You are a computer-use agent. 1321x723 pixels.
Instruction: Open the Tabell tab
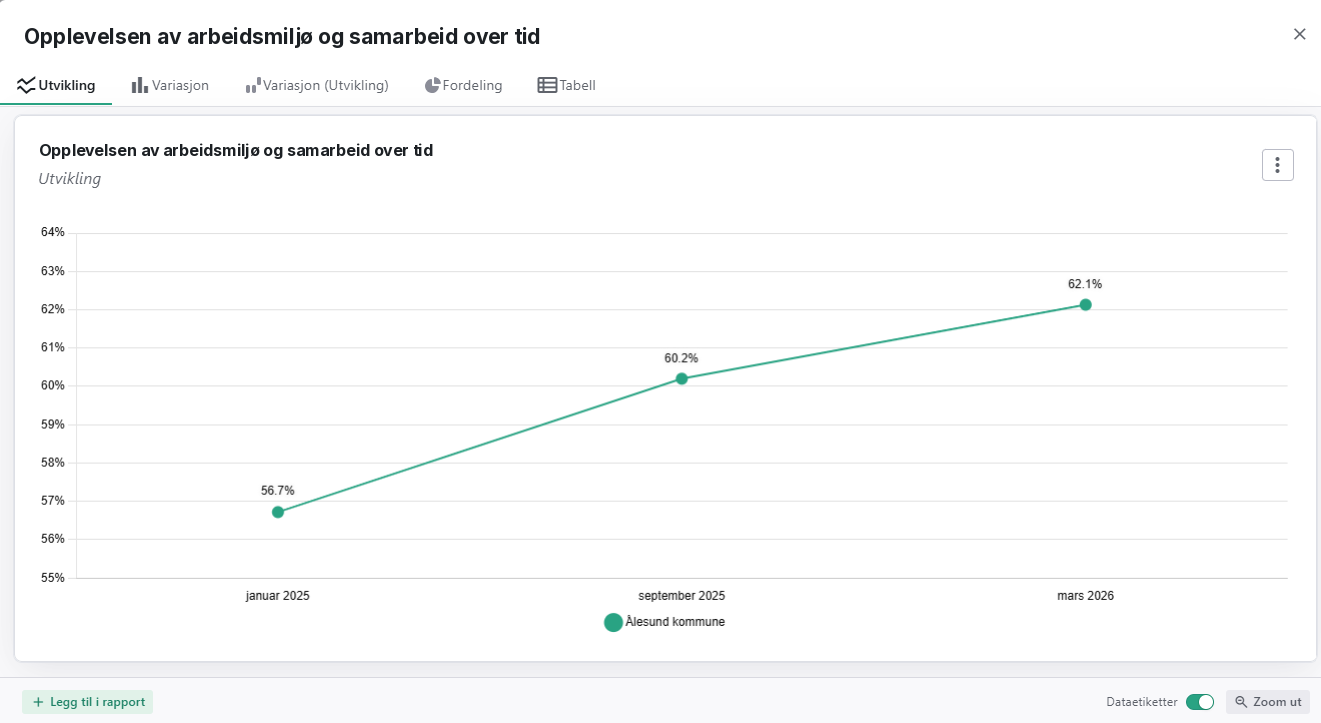click(566, 85)
